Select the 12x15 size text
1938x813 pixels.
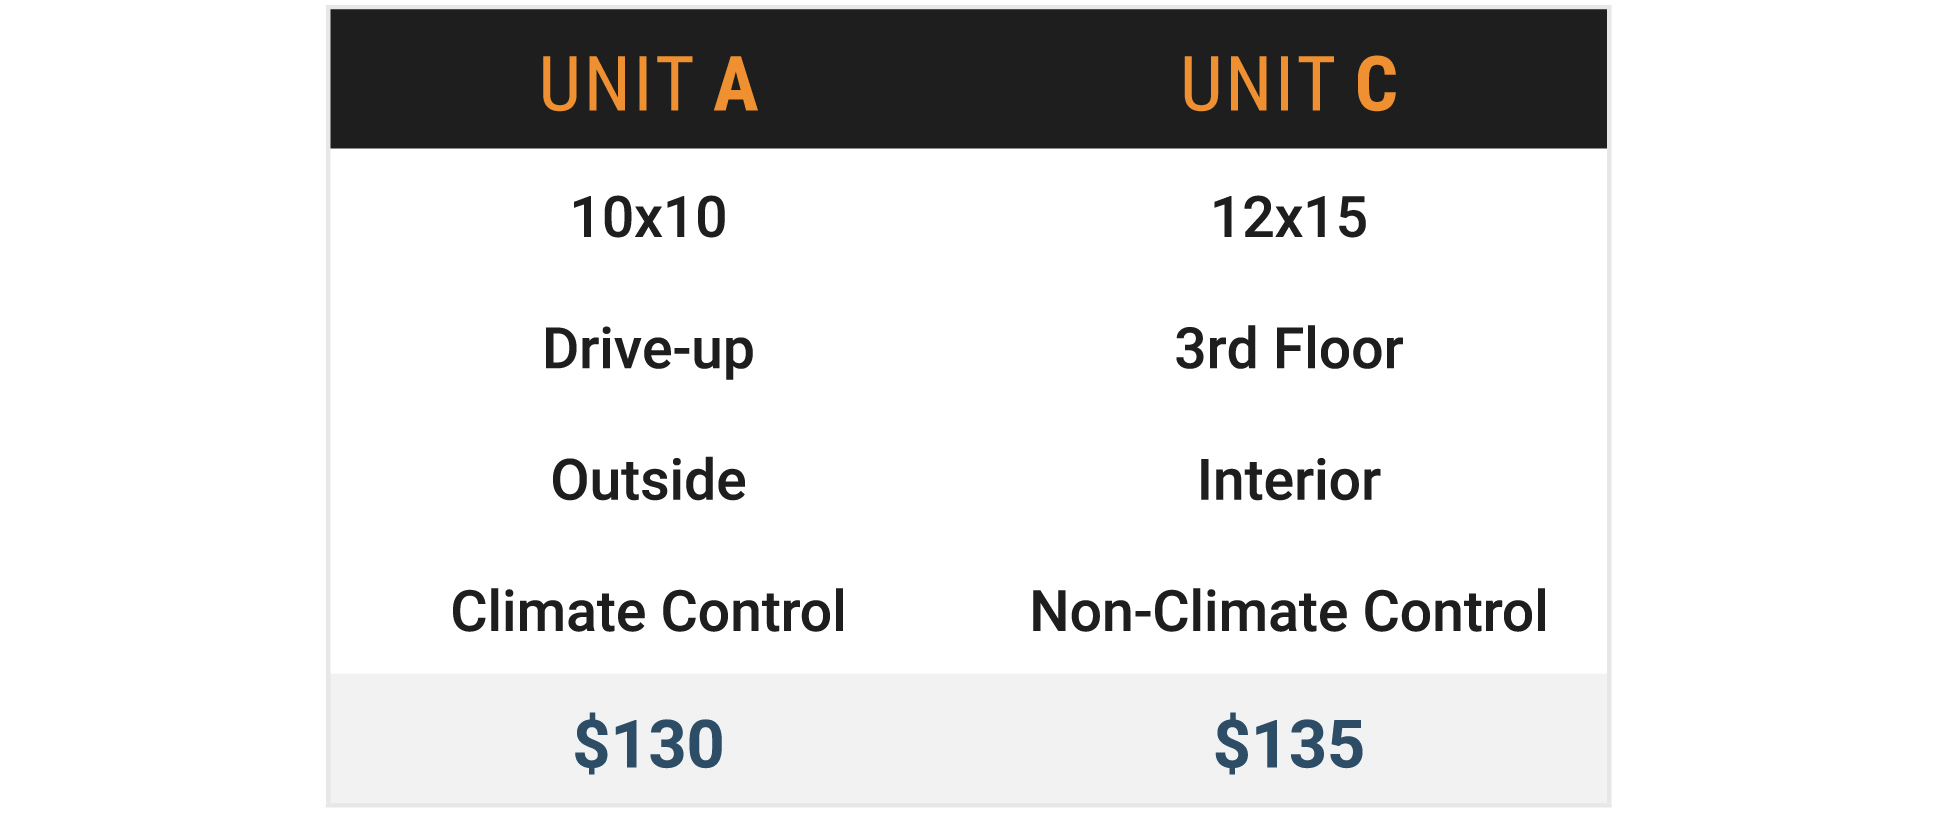tap(1289, 217)
